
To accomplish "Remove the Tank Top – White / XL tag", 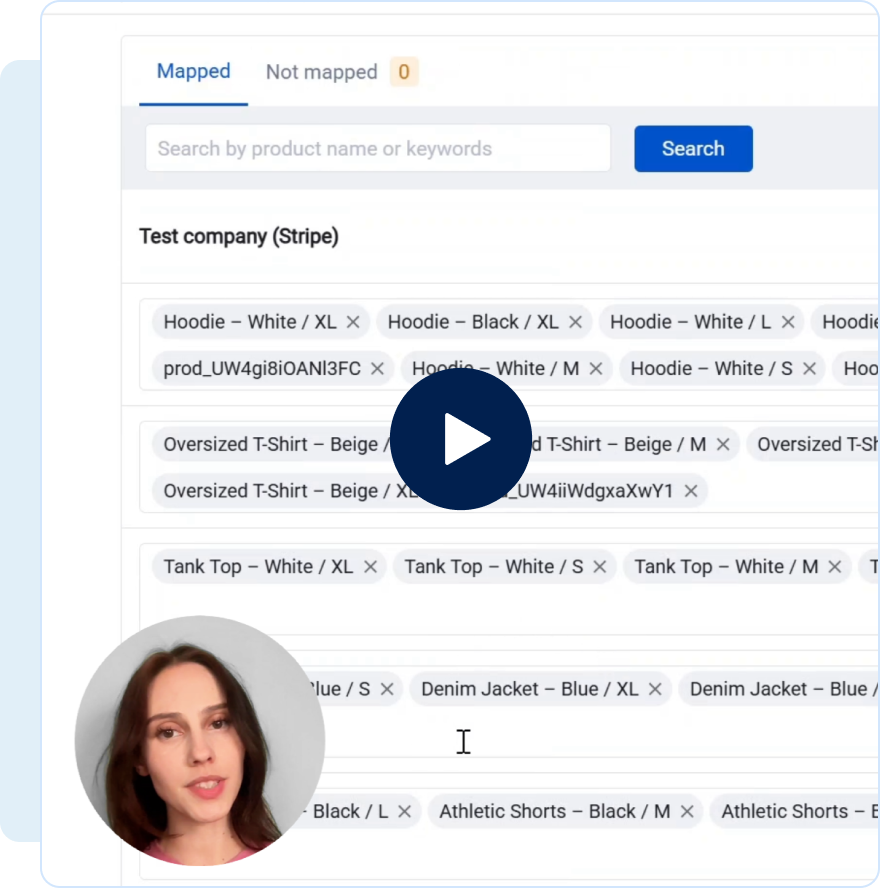I will (370, 566).
